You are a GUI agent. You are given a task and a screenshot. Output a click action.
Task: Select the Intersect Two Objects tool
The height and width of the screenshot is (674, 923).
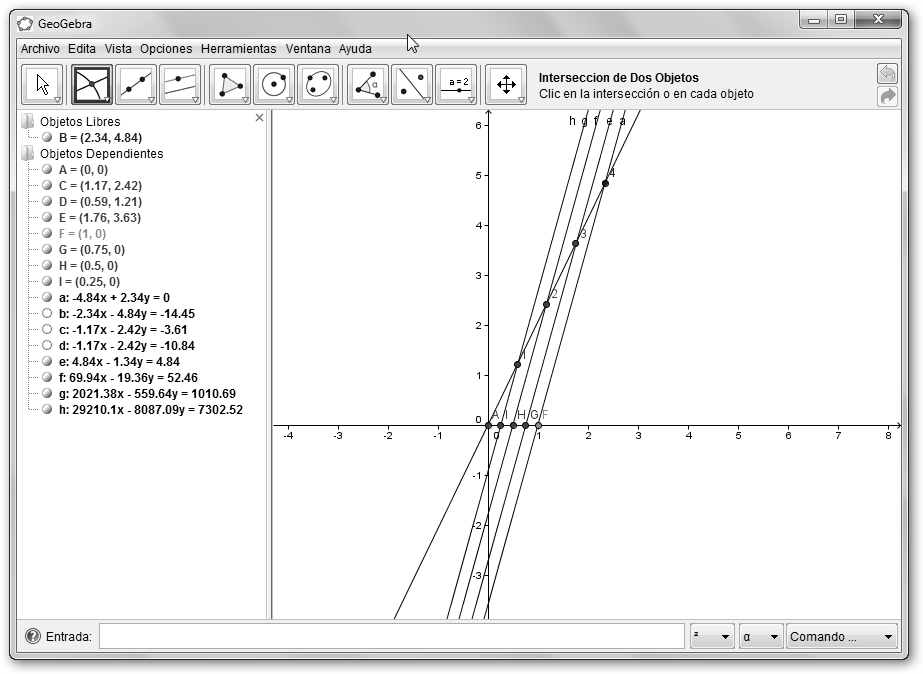92,85
